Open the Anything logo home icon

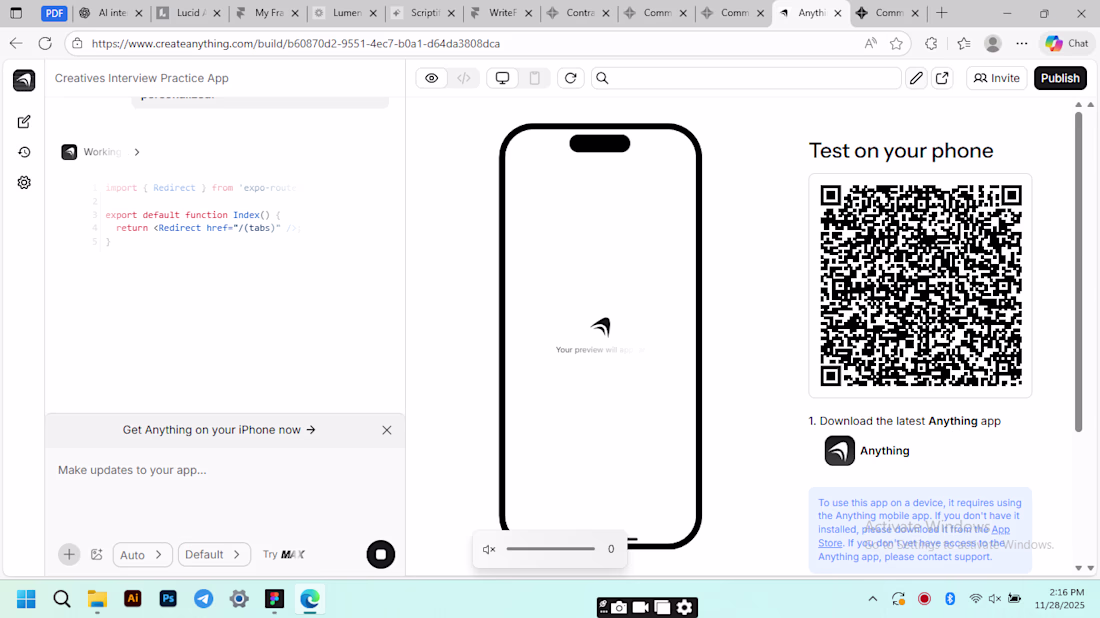click(x=24, y=80)
